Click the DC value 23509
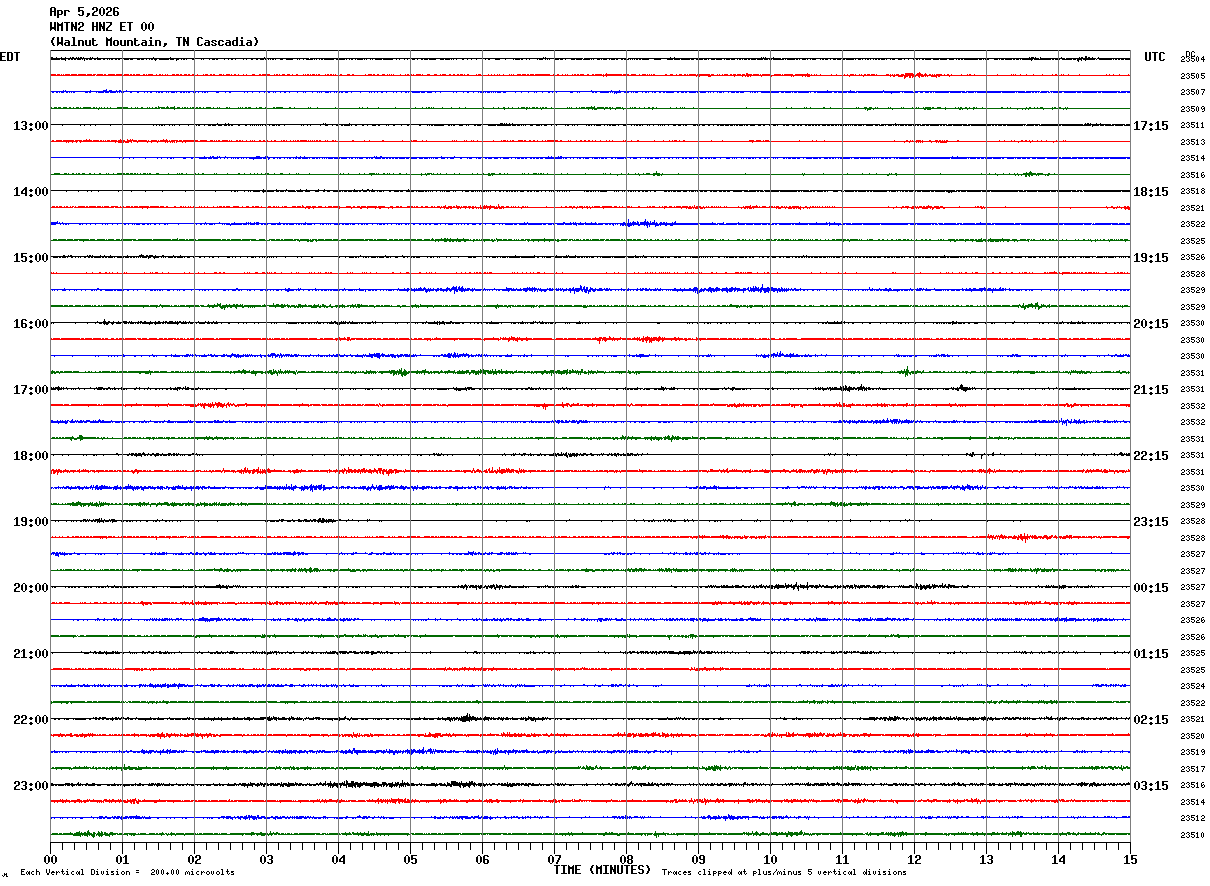The height and width of the screenshot is (886, 1210). click(x=1192, y=109)
